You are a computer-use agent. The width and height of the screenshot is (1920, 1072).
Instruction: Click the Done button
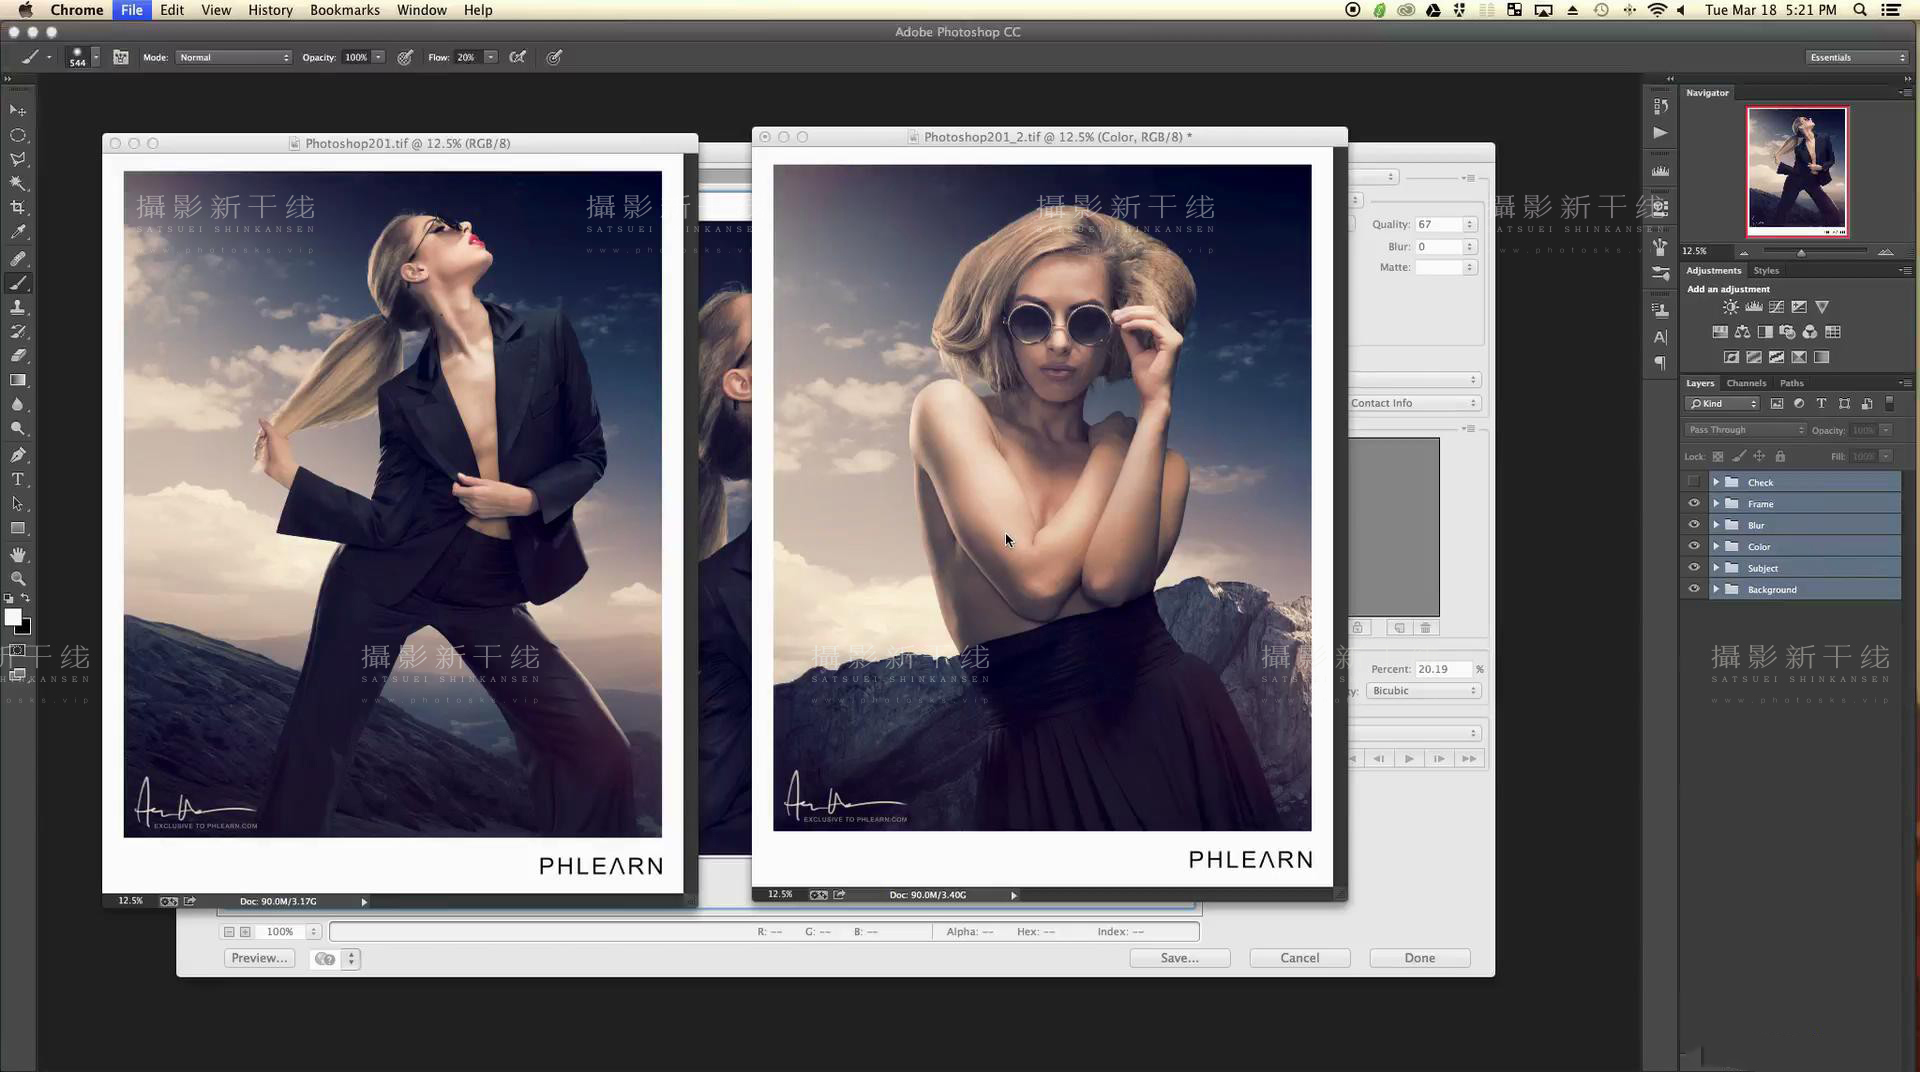pos(1420,958)
